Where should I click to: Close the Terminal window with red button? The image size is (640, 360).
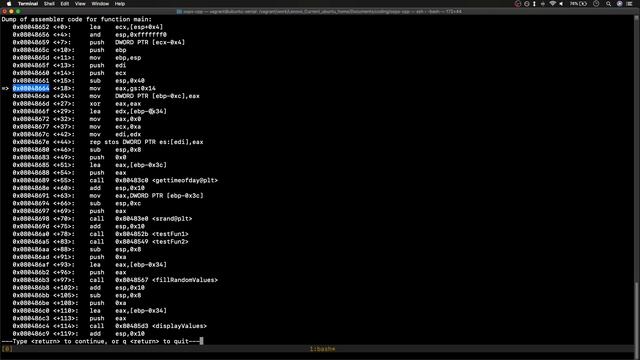4,11
